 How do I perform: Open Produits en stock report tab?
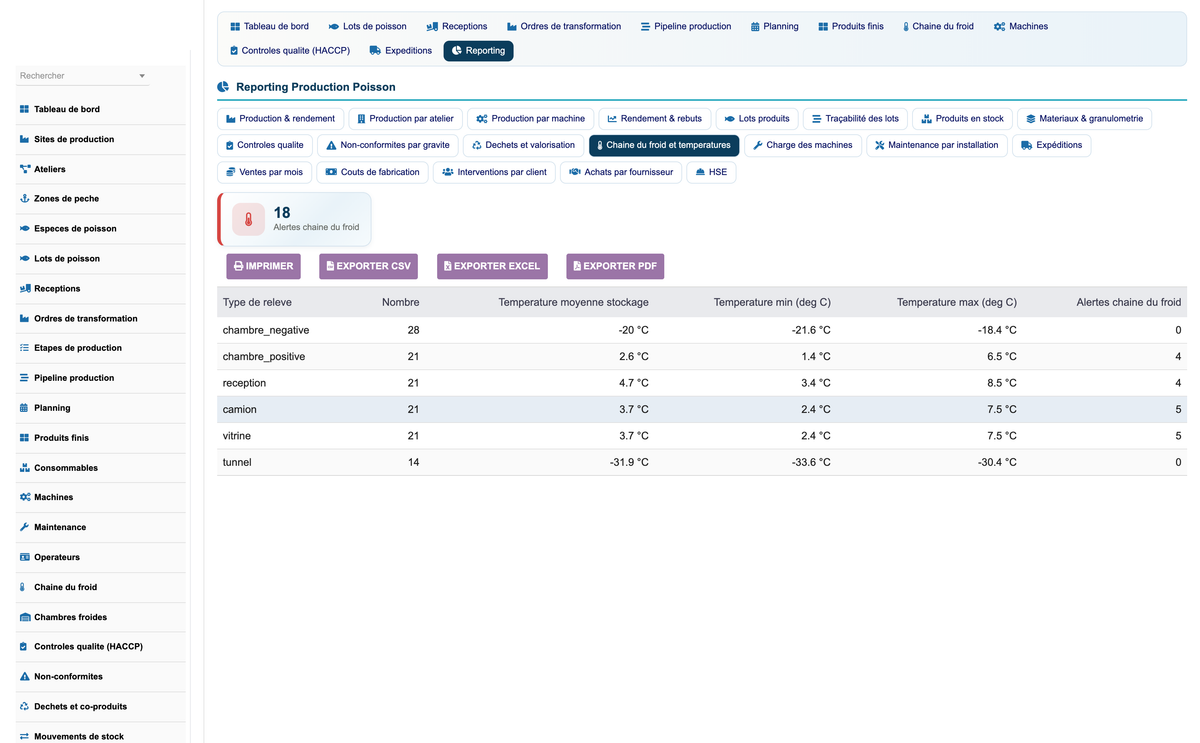pos(963,118)
